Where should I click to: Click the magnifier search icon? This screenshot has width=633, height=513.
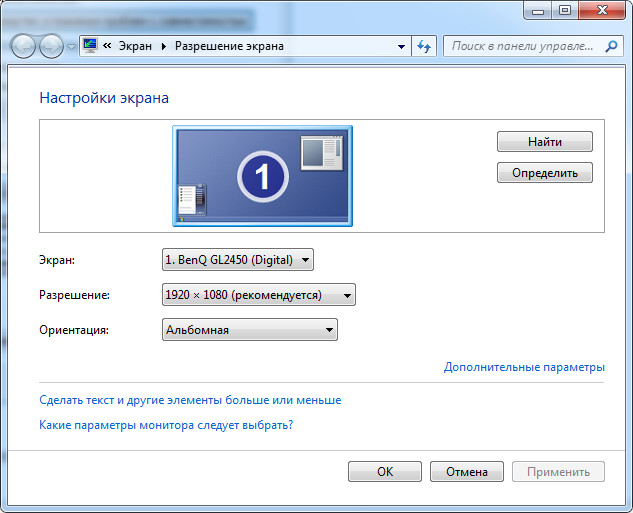611,46
